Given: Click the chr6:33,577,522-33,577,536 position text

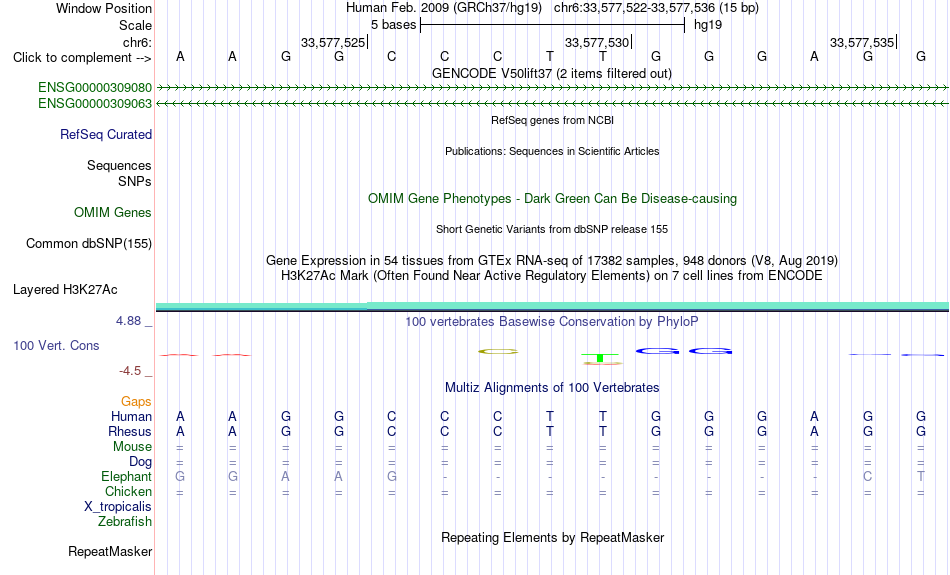Looking at the screenshot, I should click(x=656, y=8).
